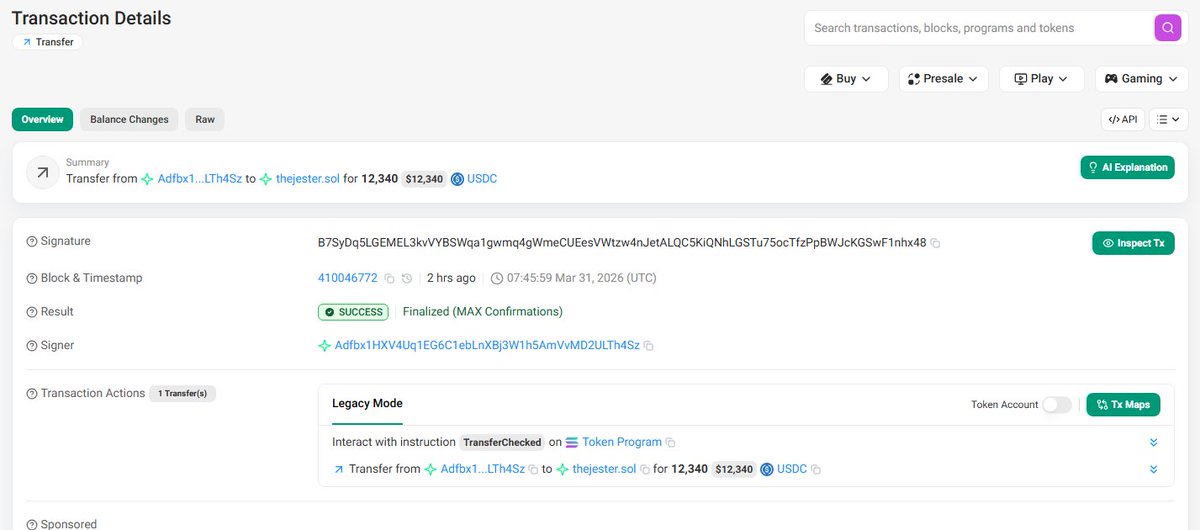Open Adfbx1...LTh4Sz link in Legacy Mode row

tap(483, 469)
